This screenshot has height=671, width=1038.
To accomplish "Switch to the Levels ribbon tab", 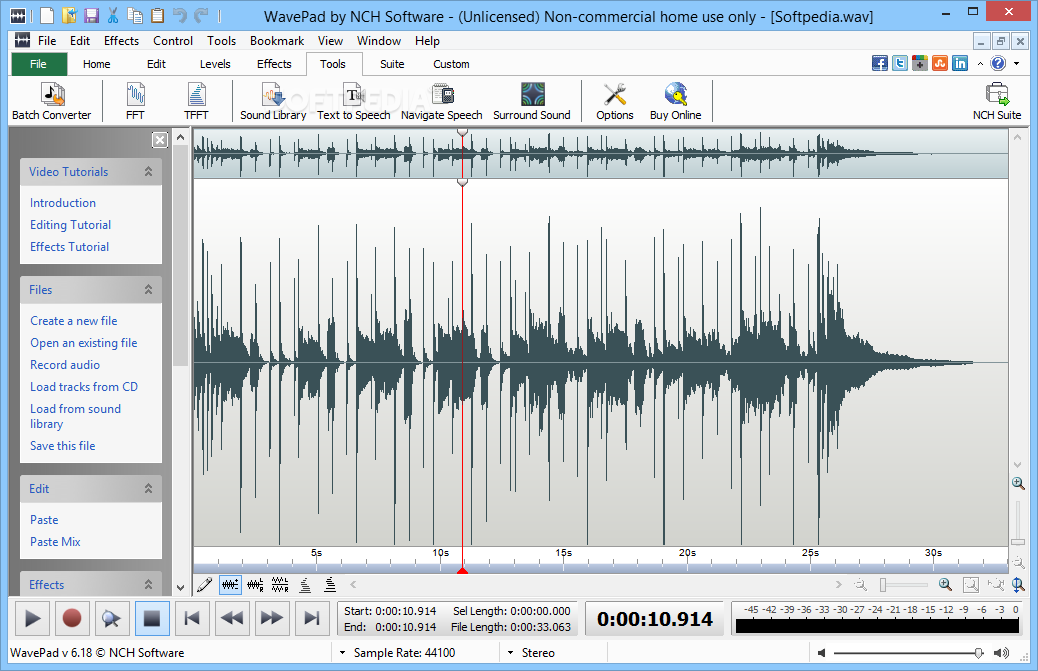I will [x=215, y=64].
